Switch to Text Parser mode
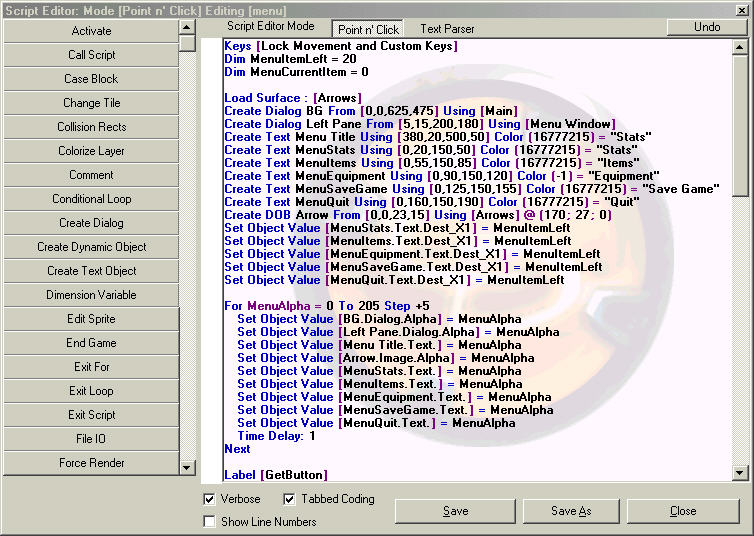 click(448, 29)
